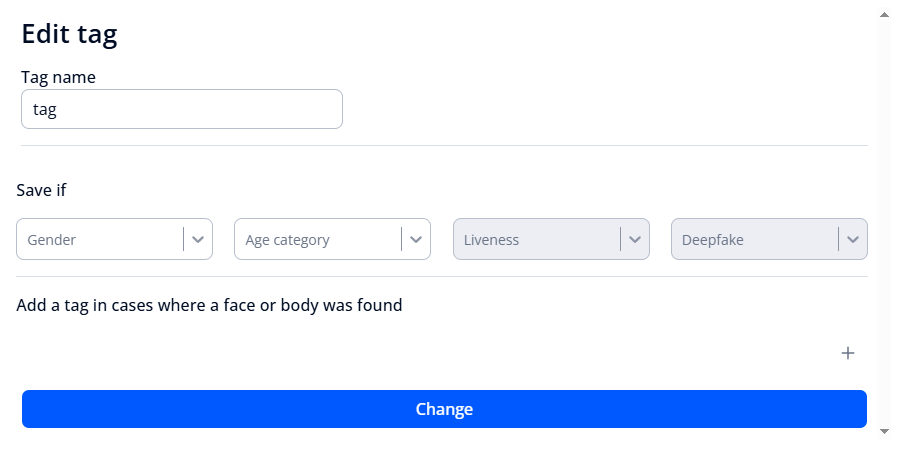Viewport: 902px width, 449px height.
Task: Click the Save if label
Action: coord(42,189)
